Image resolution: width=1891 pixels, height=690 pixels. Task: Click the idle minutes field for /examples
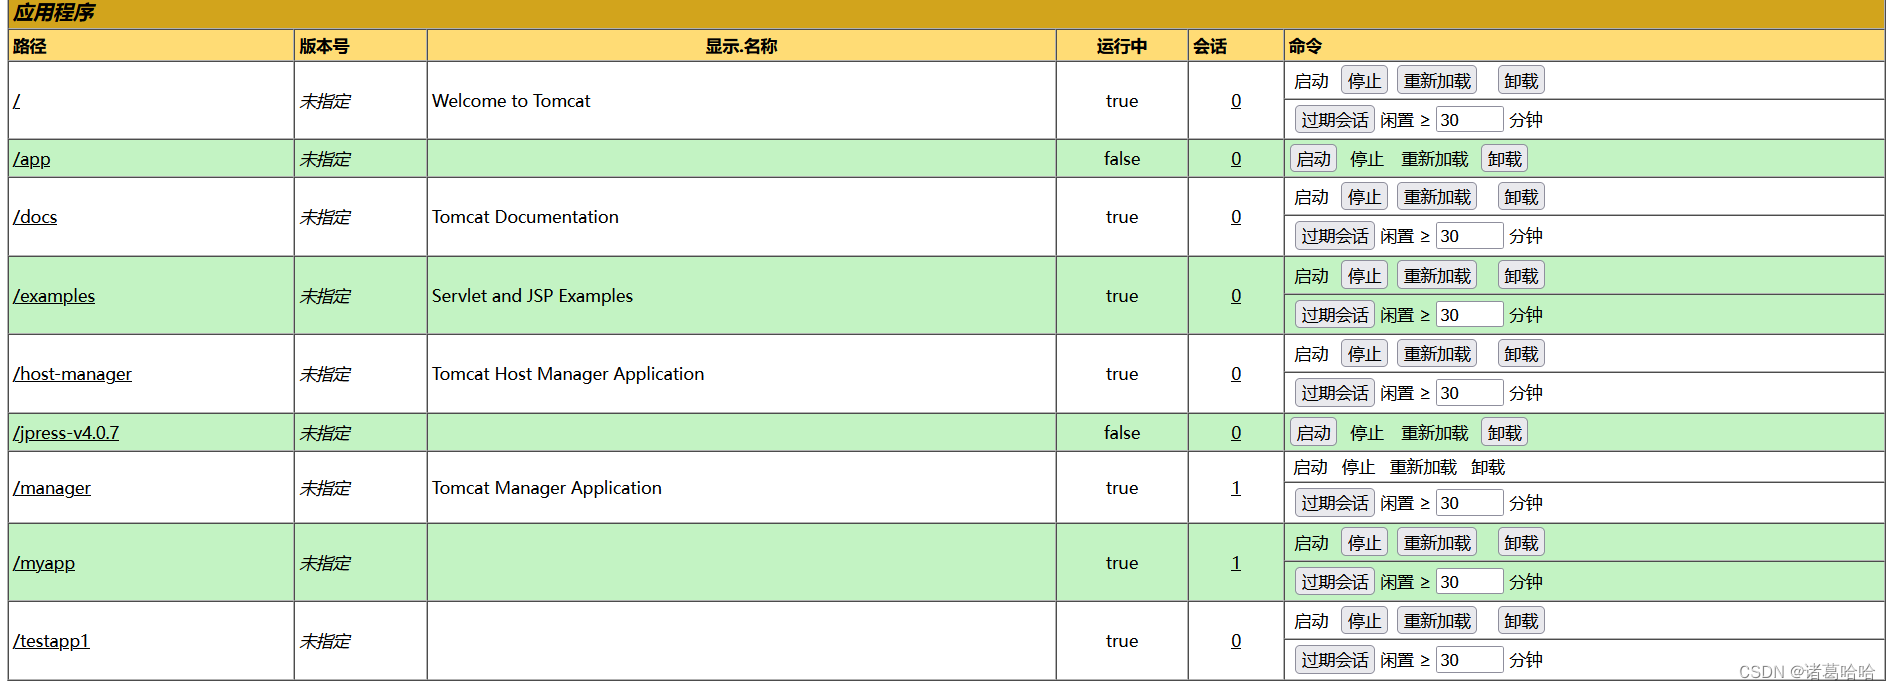pyautogui.click(x=1470, y=315)
